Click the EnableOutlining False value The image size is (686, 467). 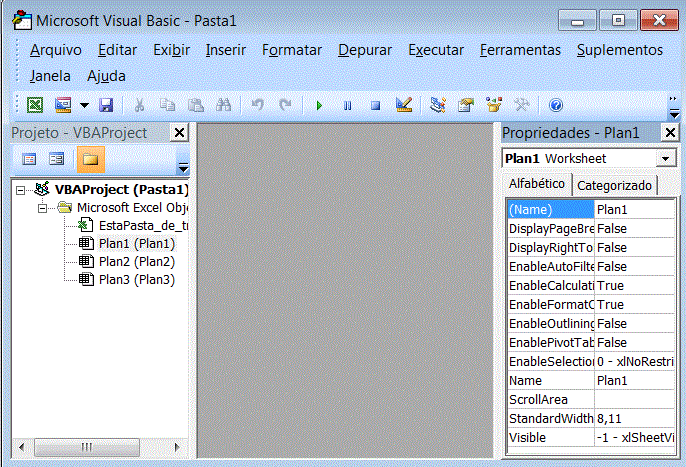click(x=635, y=324)
